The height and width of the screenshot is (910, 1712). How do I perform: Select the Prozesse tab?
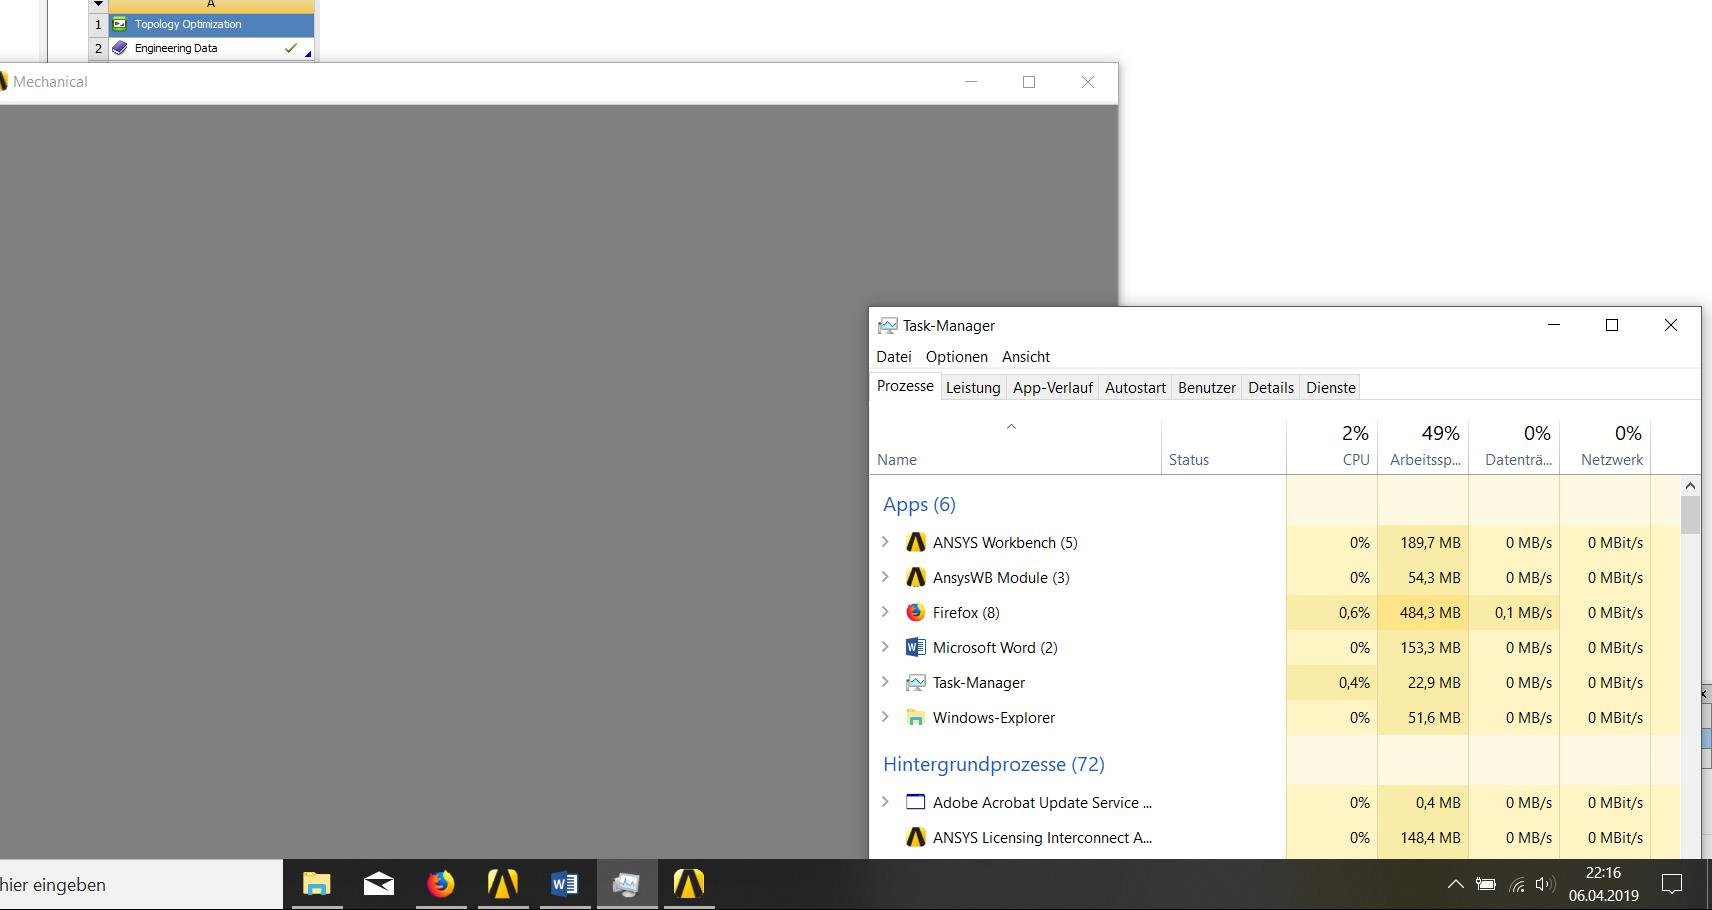(905, 386)
